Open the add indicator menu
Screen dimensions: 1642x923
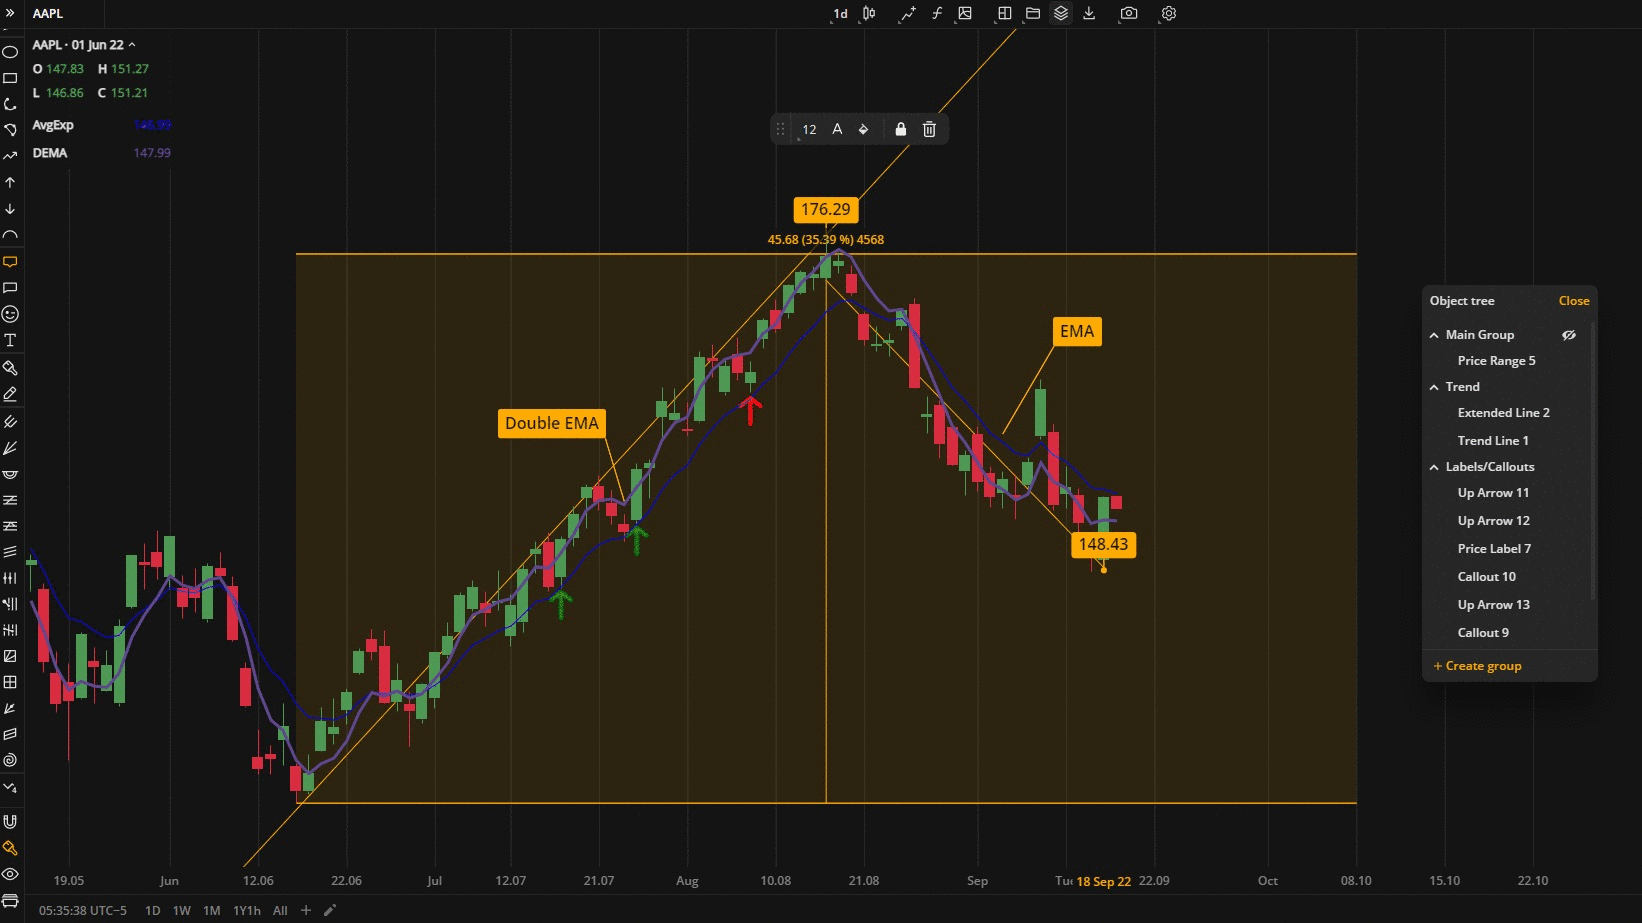[907, 14]
